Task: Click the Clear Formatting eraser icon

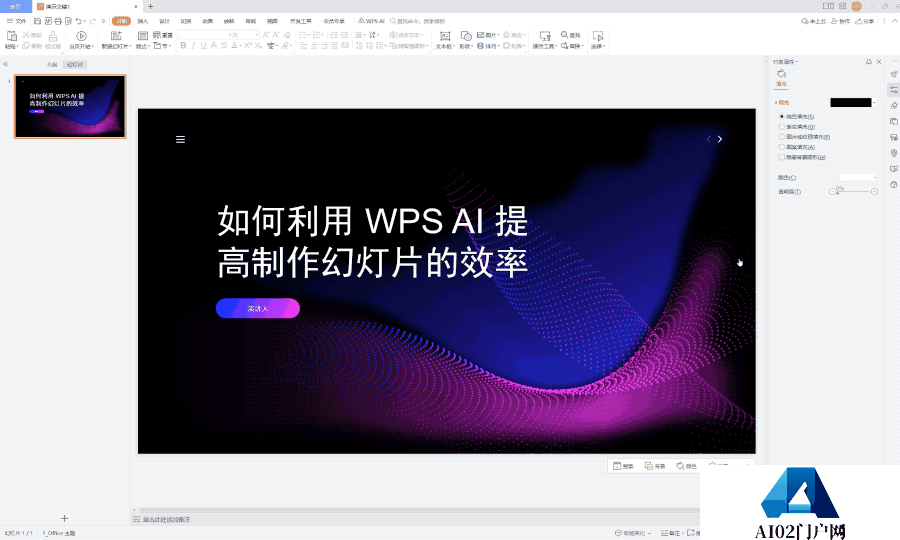Action: (x=288, y=35)
